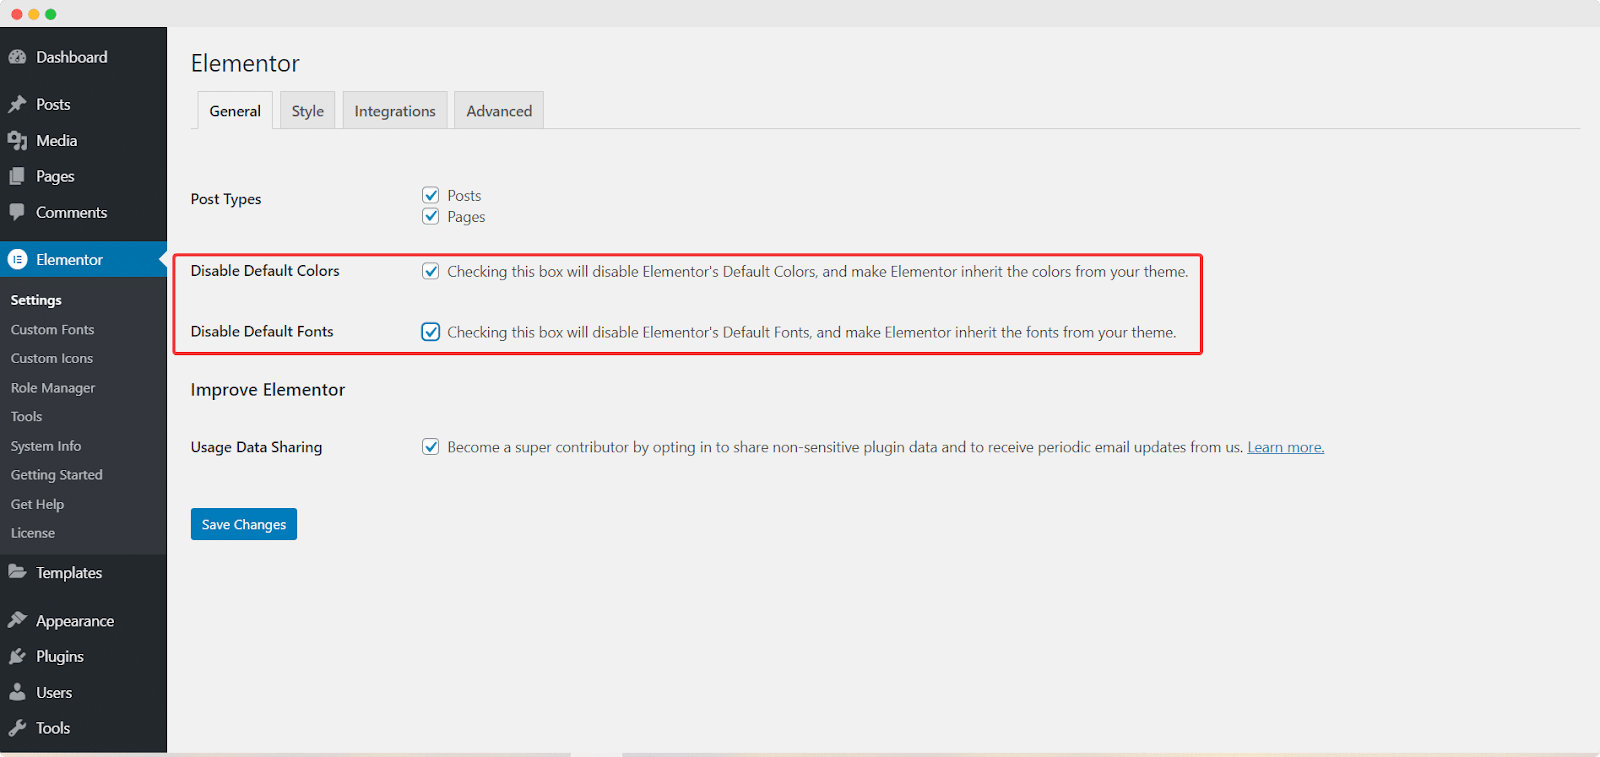Open Getting Started submenu item

coord(57,475)
